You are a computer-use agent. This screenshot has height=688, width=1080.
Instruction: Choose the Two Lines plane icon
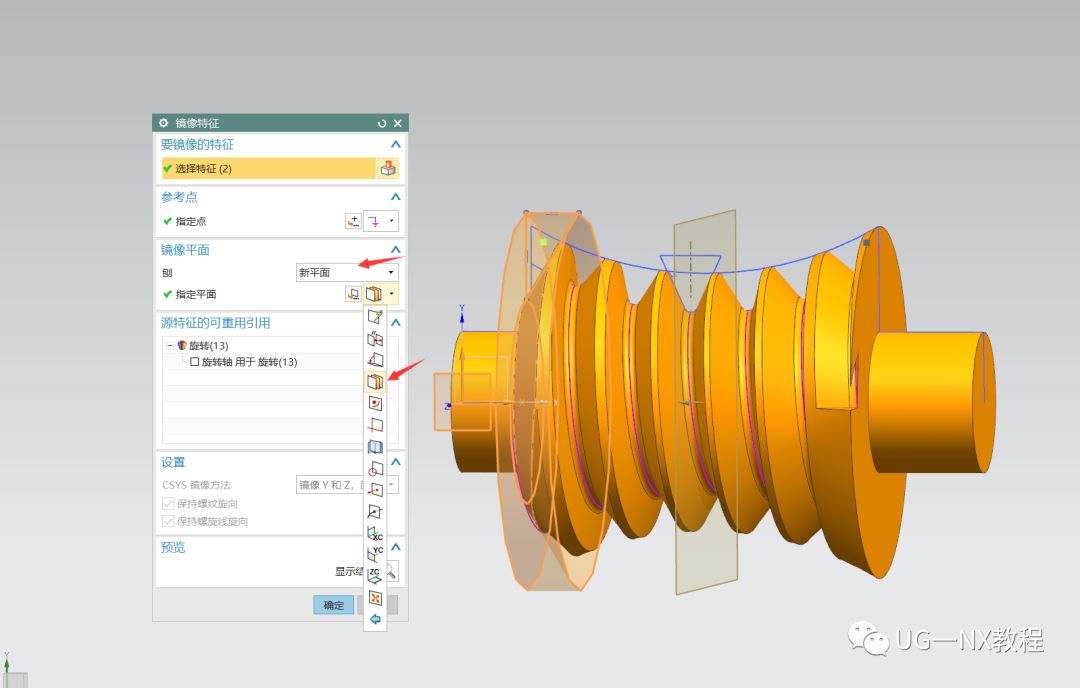tap(375, 425)
